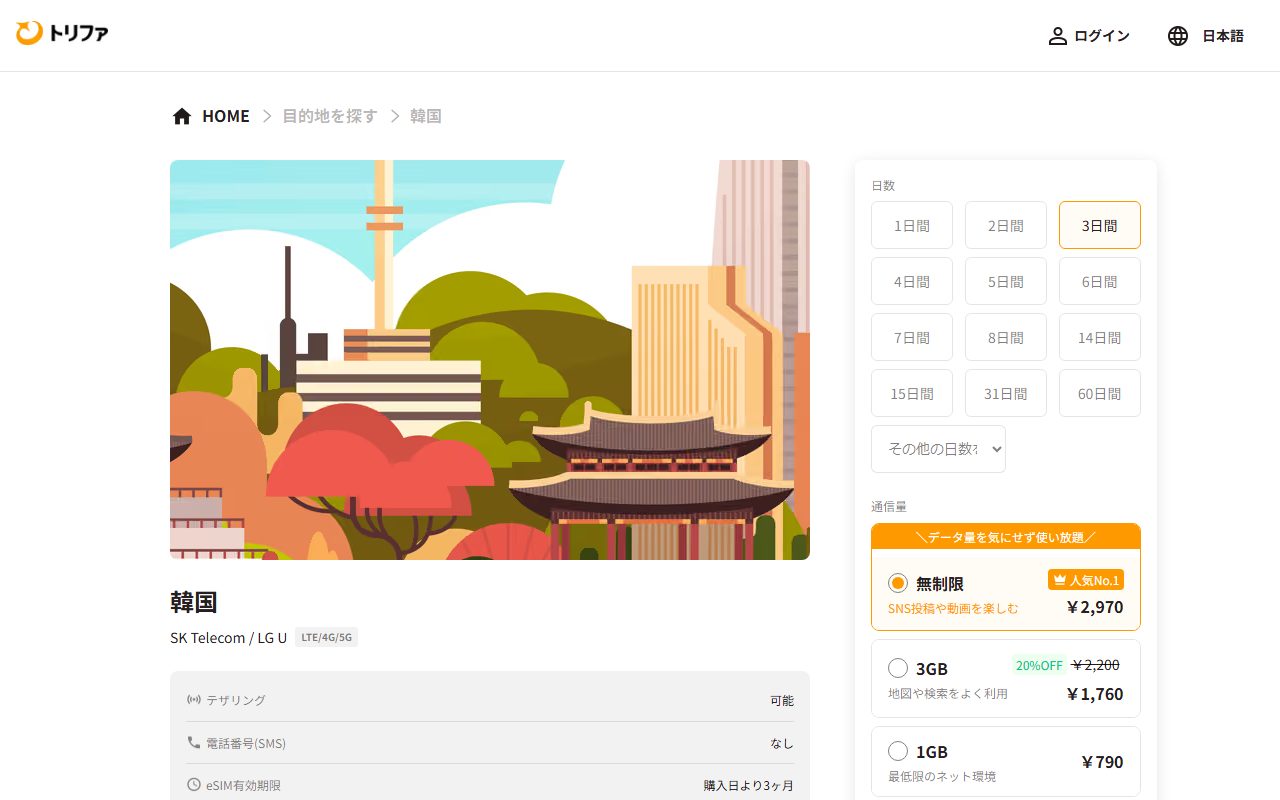Select the 無制限 data plan radio

898,583
